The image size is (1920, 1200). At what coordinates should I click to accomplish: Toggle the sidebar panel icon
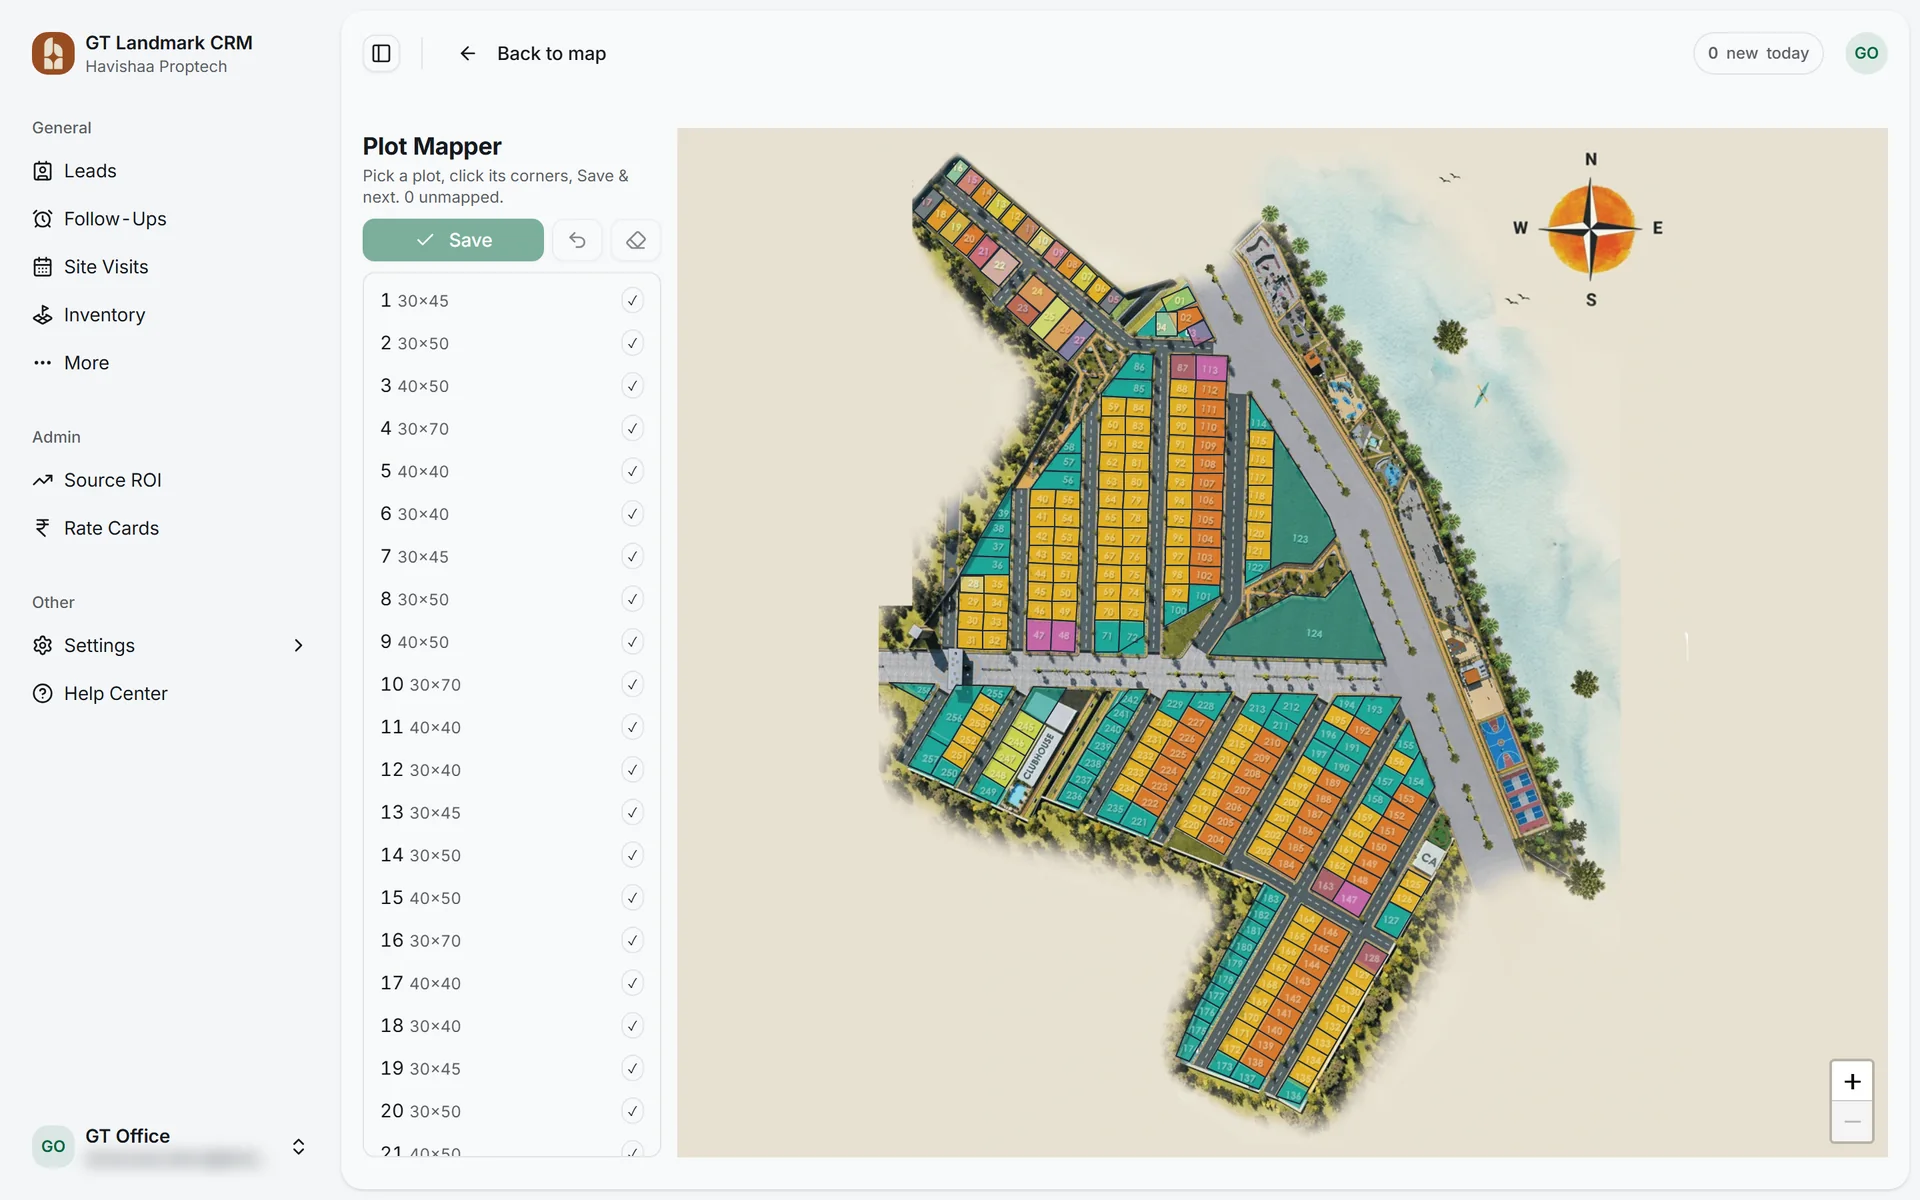[x=381, y=53]
